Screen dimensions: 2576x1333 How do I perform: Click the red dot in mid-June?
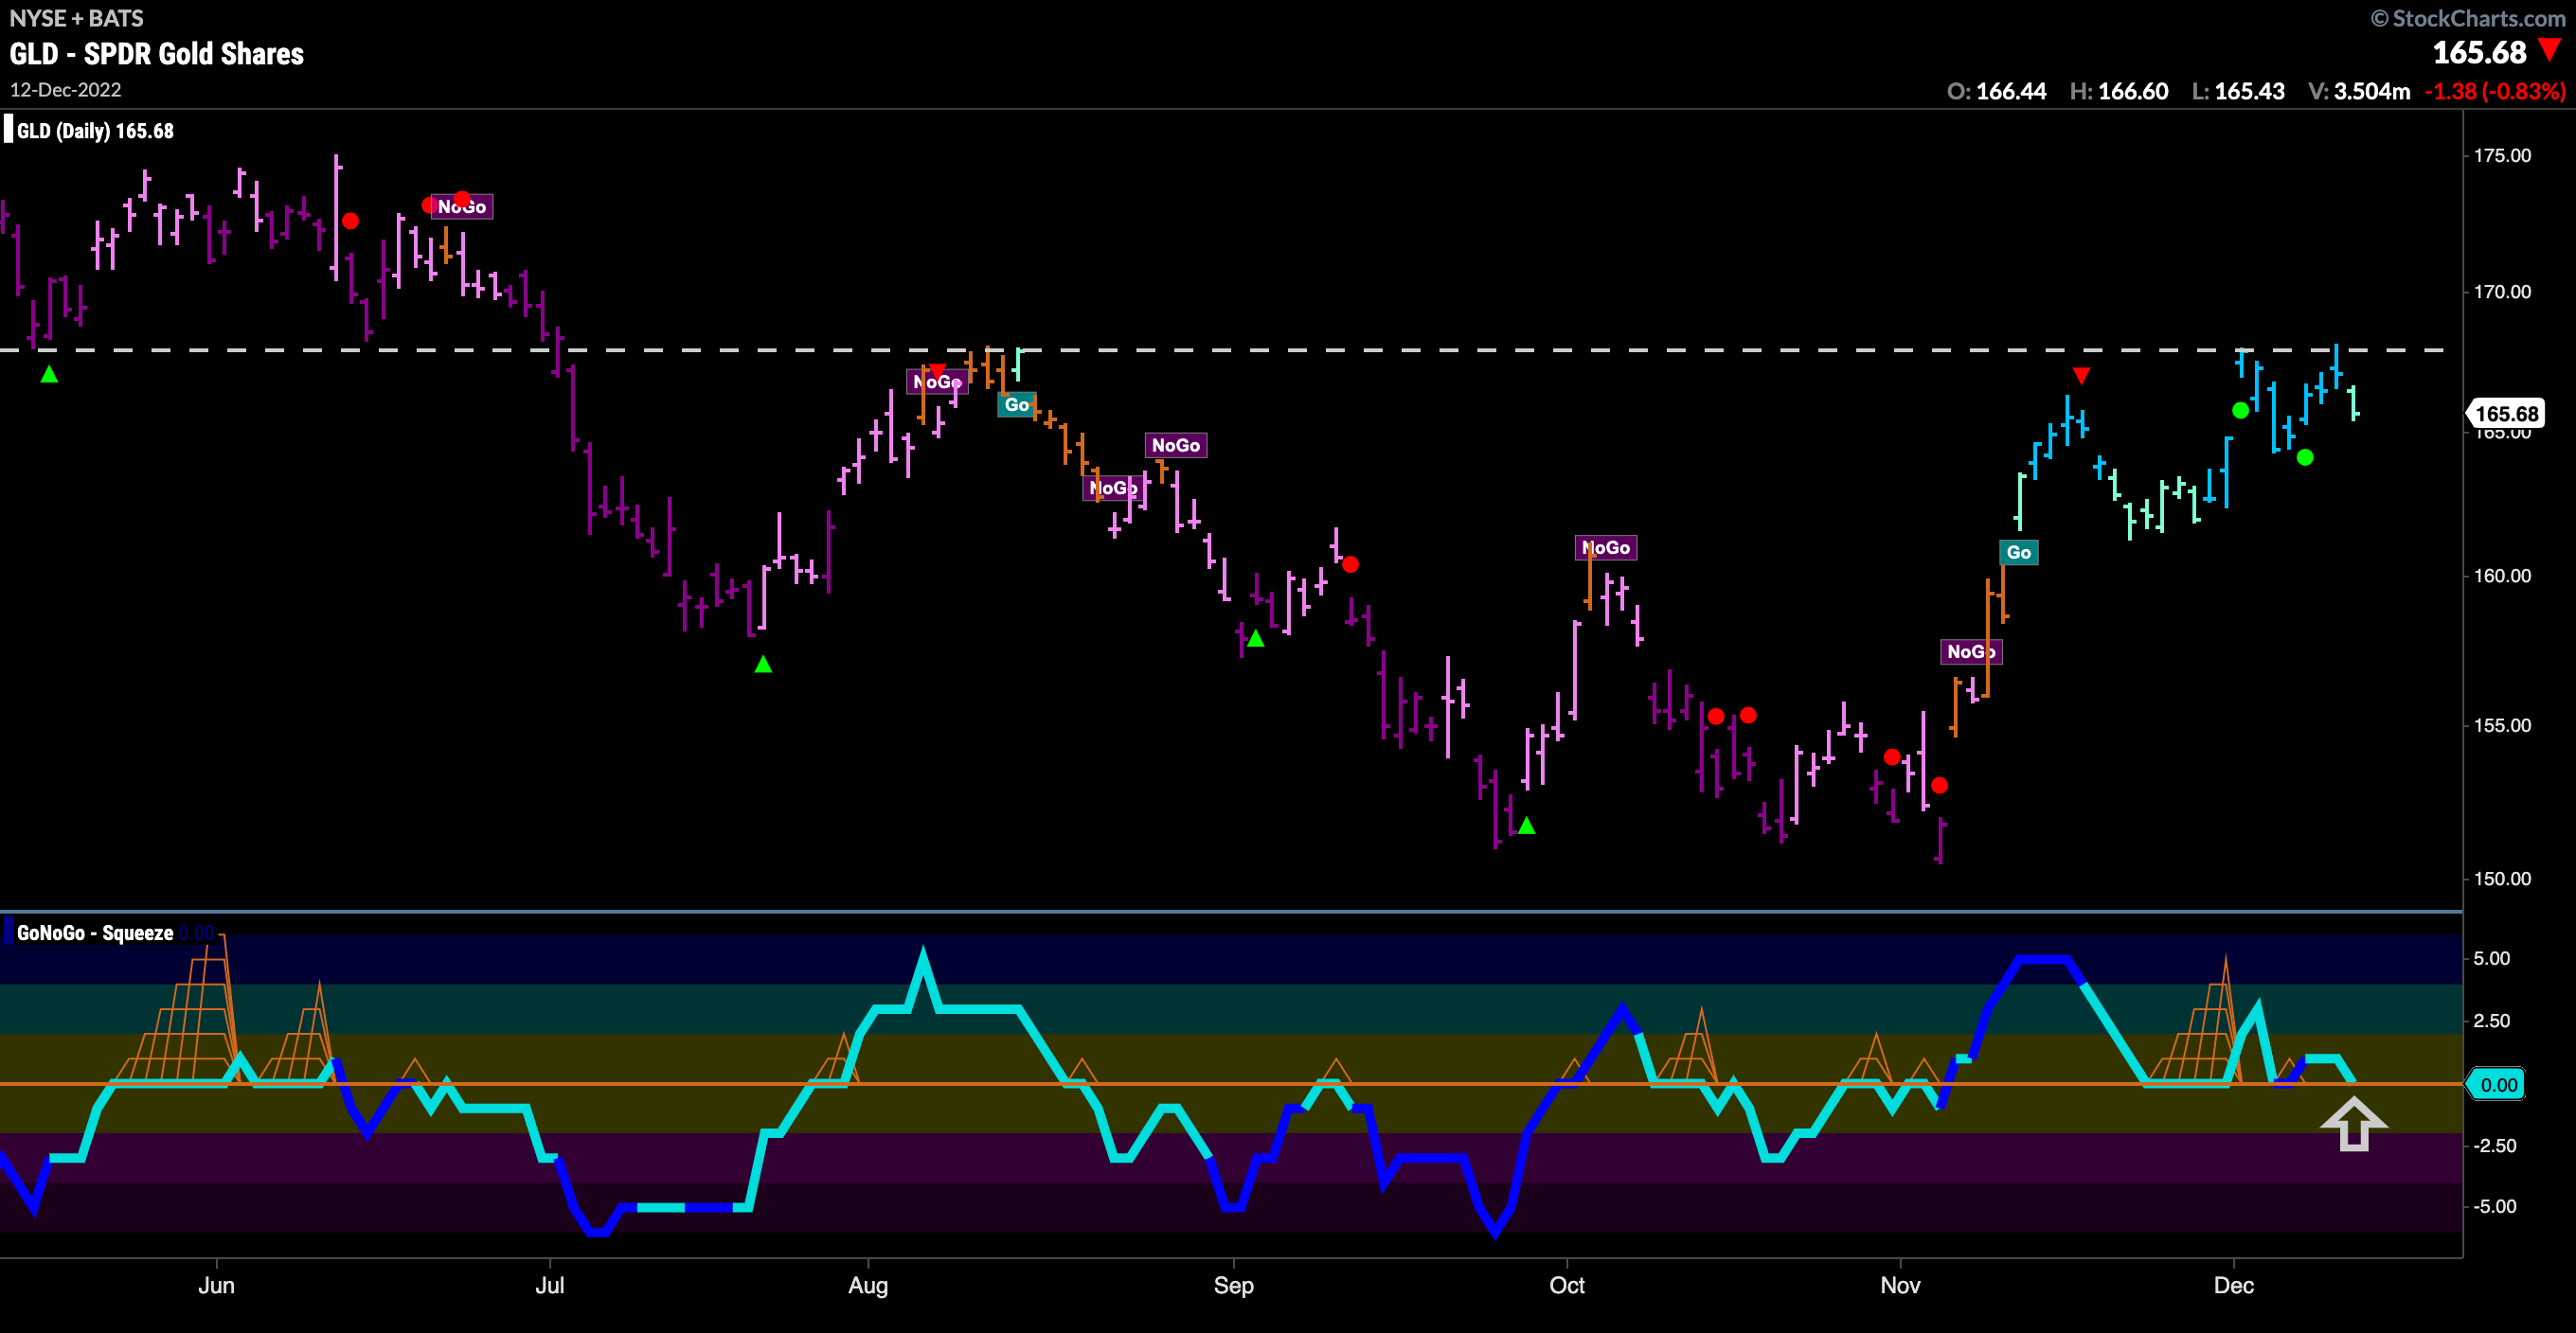tap(350, 221)
